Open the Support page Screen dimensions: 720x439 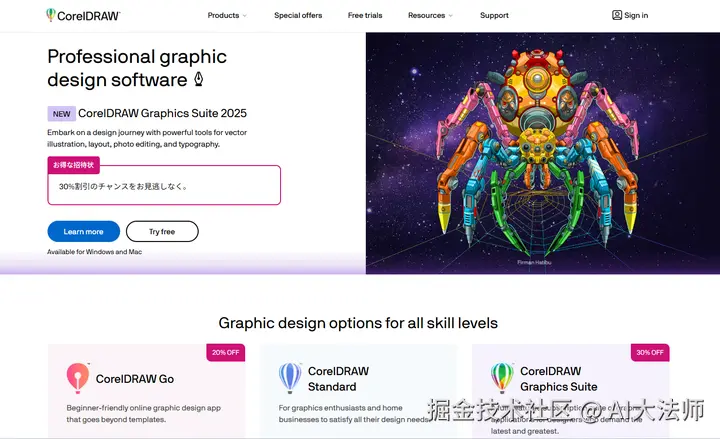494,15
